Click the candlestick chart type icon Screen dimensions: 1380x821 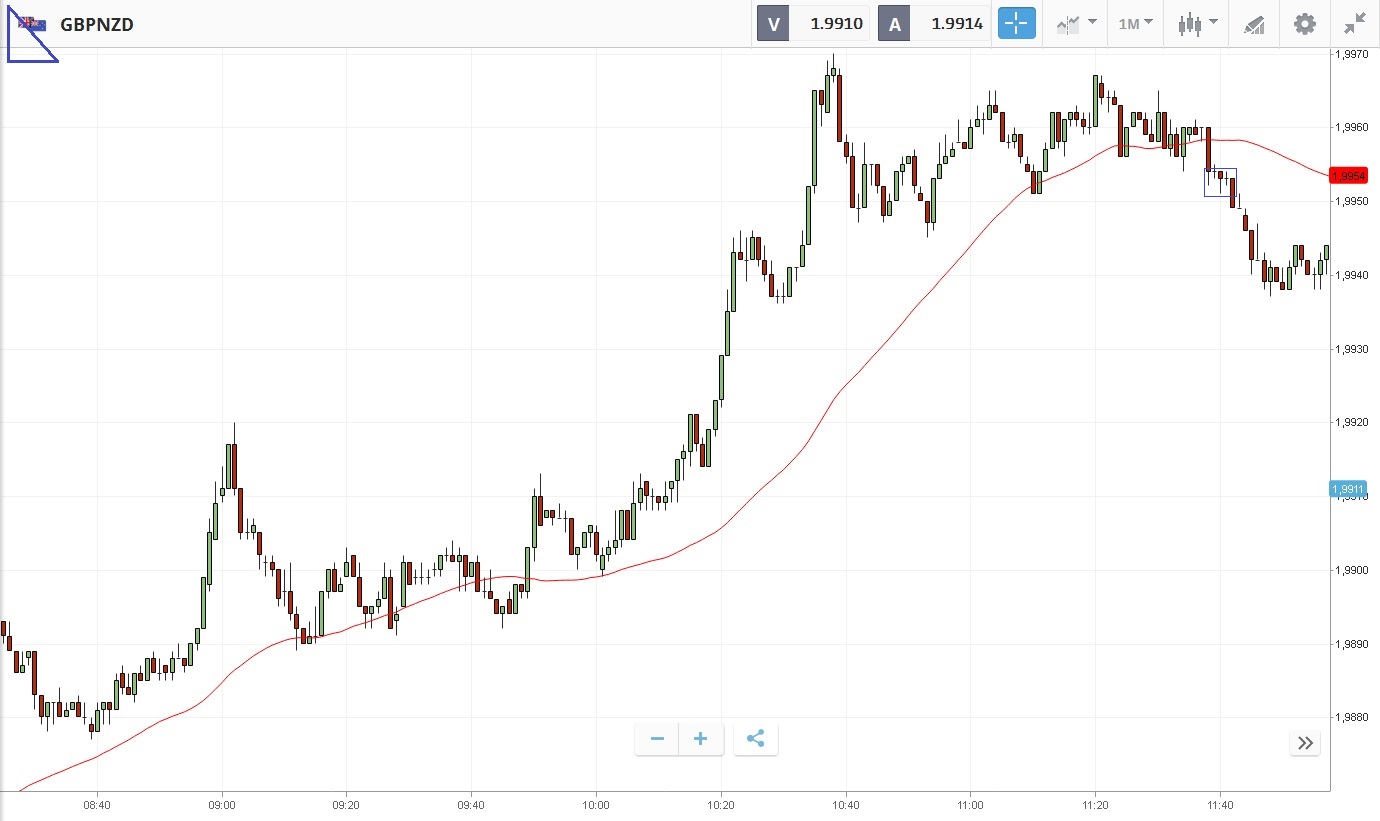(1190, 24)
